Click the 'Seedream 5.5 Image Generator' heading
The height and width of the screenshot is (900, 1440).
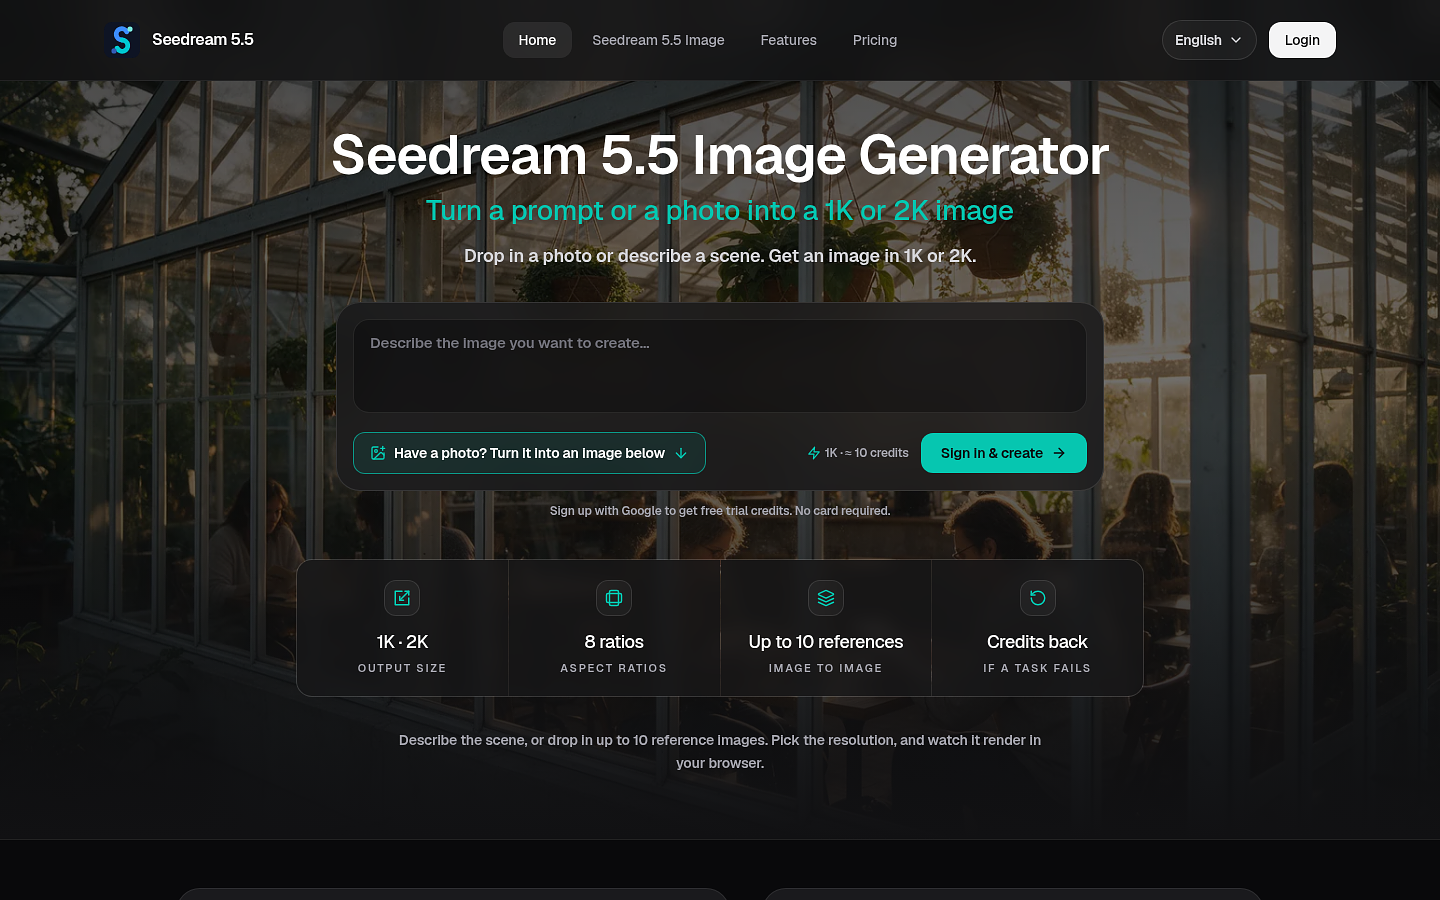pos(720,156)
